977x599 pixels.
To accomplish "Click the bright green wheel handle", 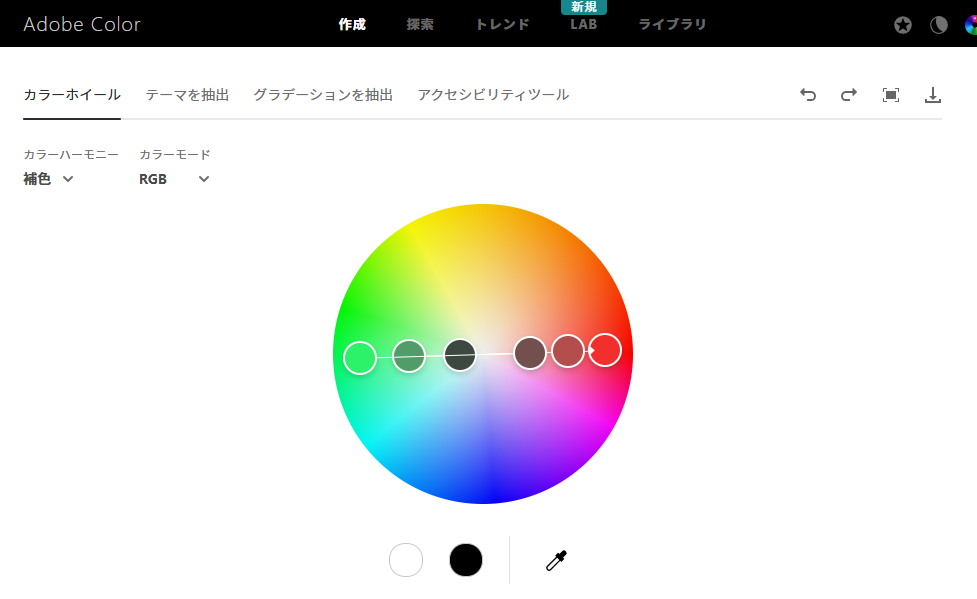I will (x=360, y=357).
